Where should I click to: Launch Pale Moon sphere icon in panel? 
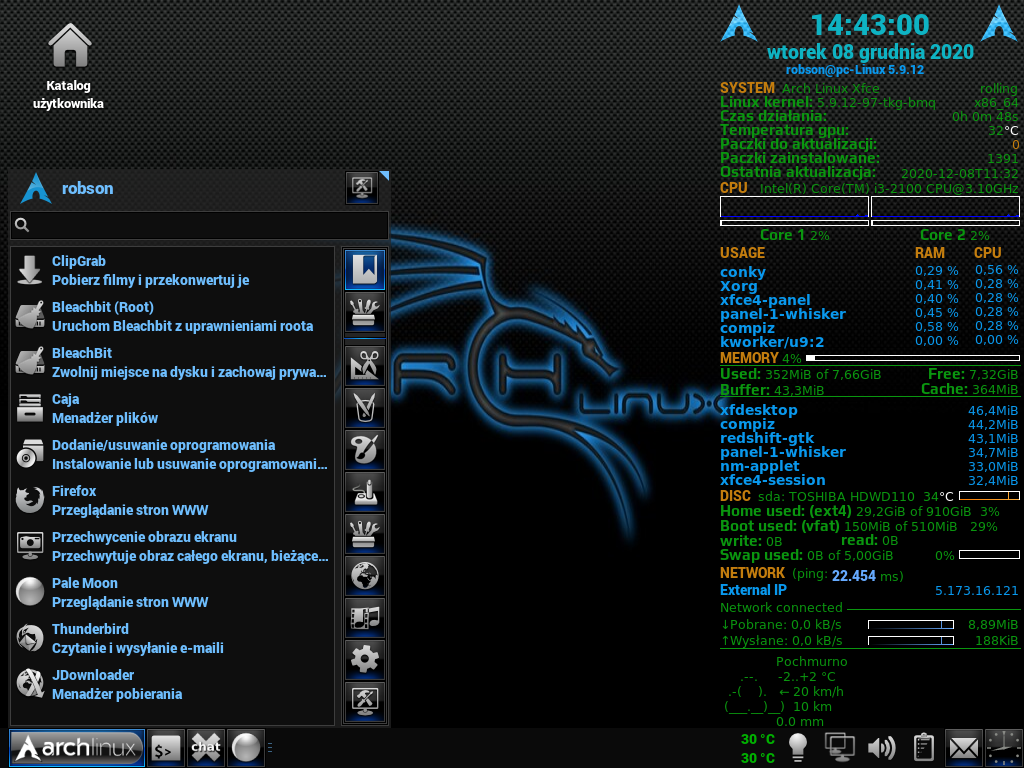(246, 748)
